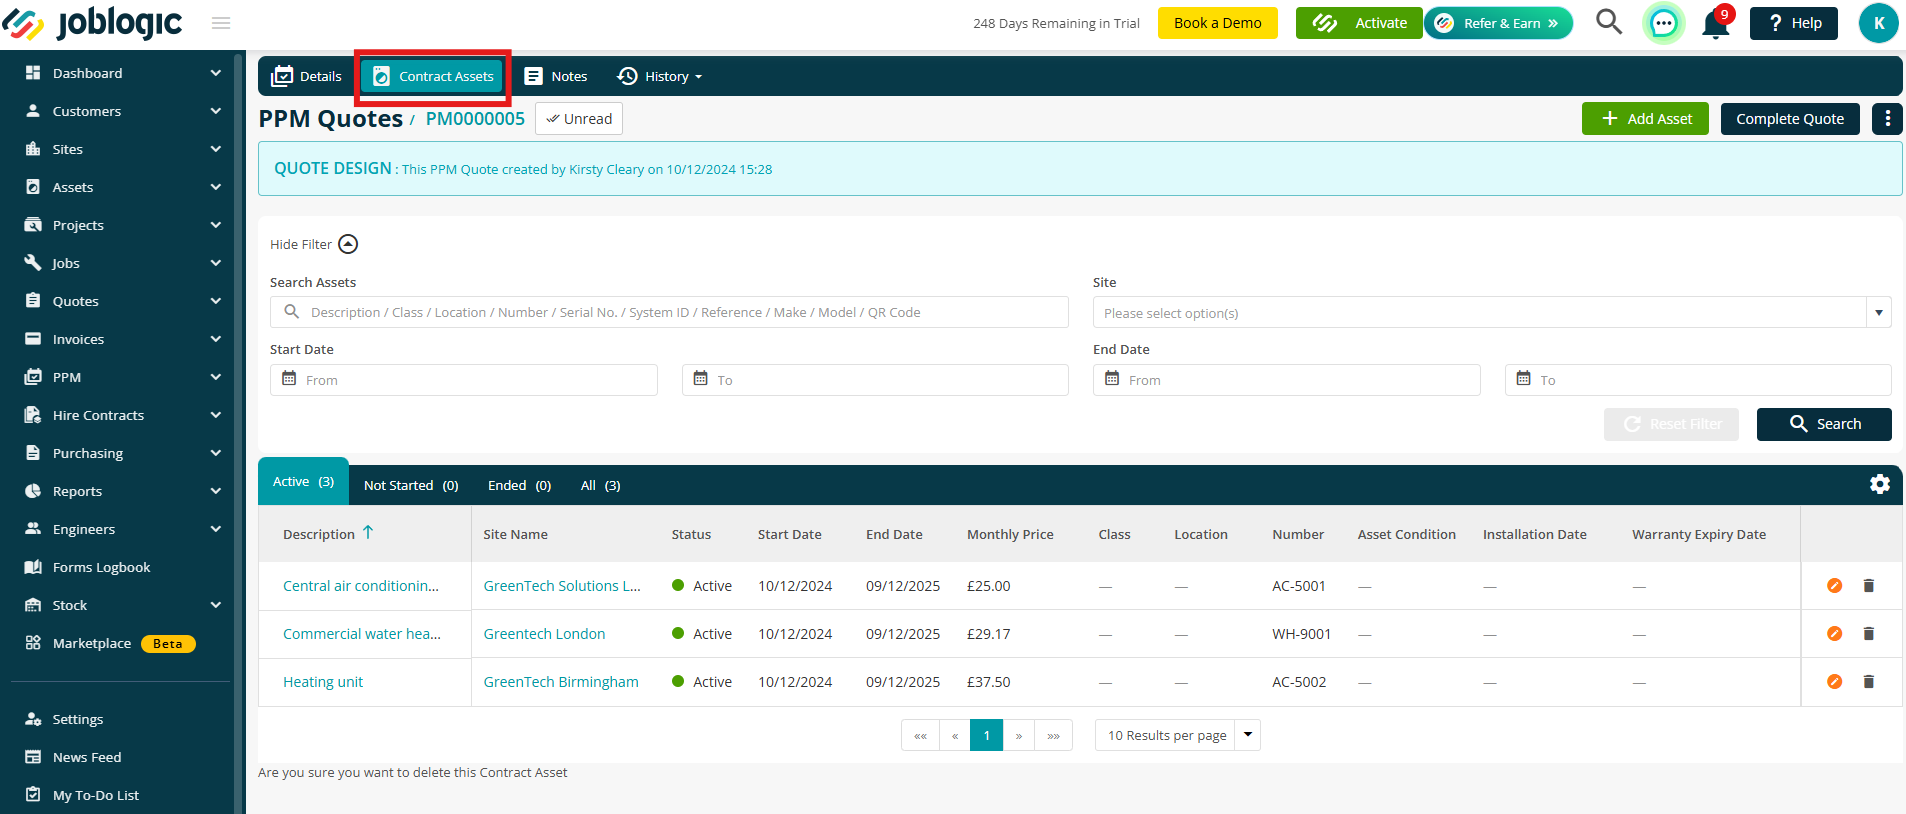The height and width of the screenshot is (814, 1906).
Task: Click the Activate button
Action: point(1359,23)
